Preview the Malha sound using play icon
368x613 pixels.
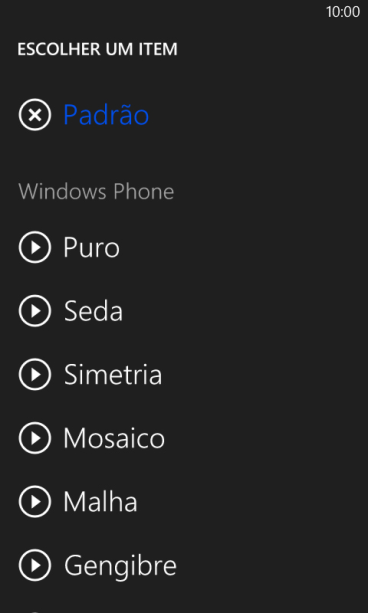point(35,502)
